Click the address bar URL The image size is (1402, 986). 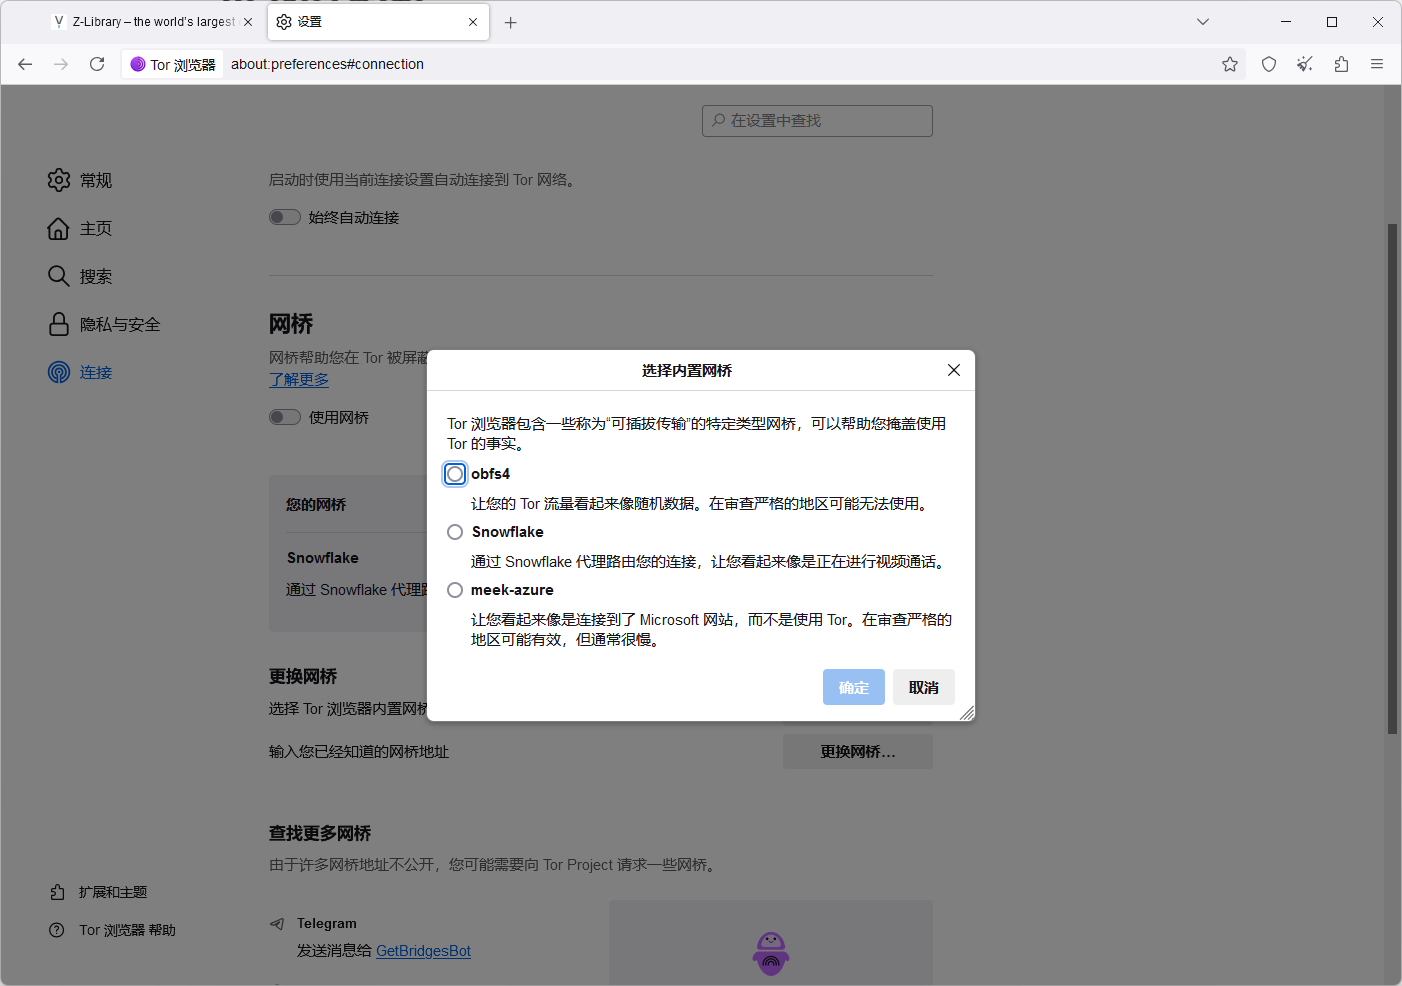pyautogui.click(x=328, y=64)
